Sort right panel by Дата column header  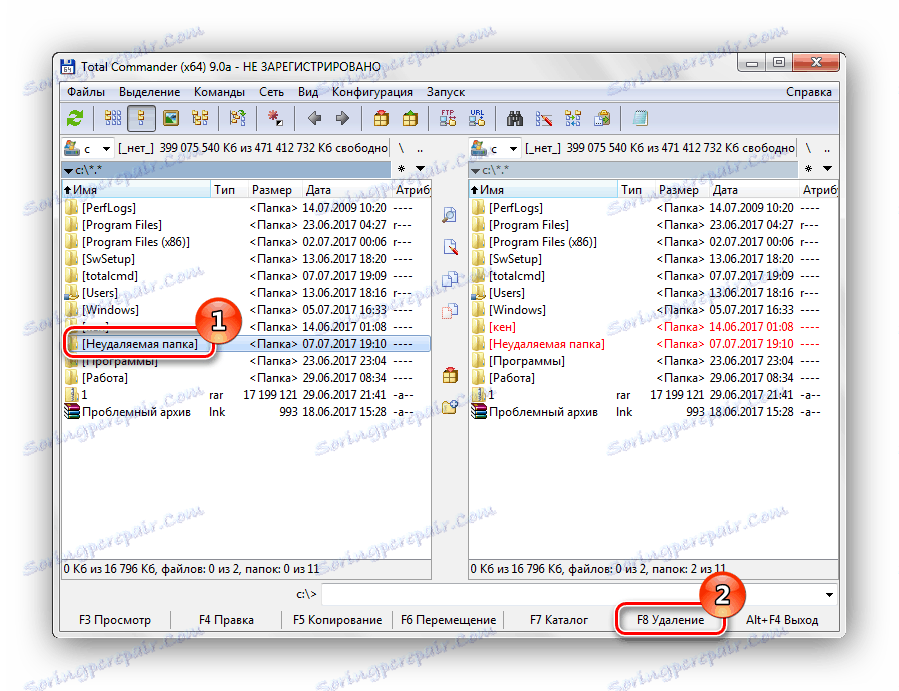coord(753,190)
